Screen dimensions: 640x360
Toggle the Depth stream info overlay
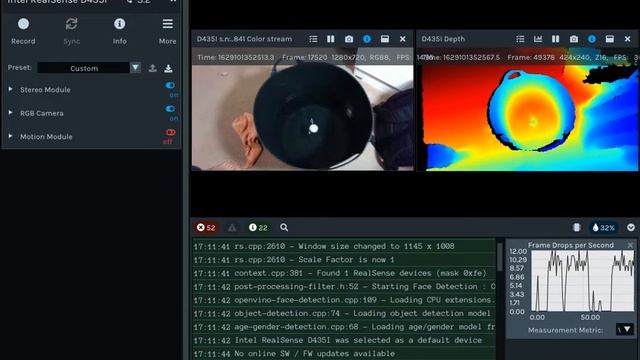tap(592, 39)
